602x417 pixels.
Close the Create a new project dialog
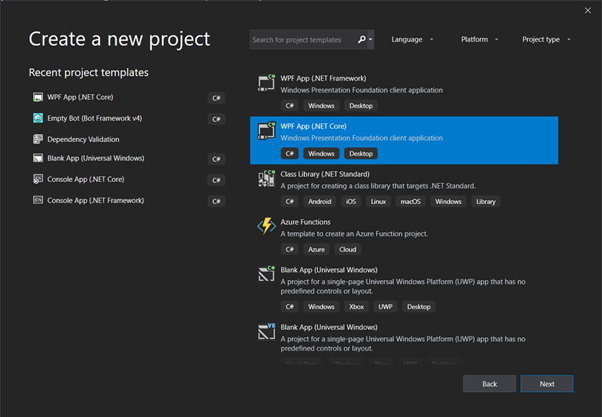(587, 11)
